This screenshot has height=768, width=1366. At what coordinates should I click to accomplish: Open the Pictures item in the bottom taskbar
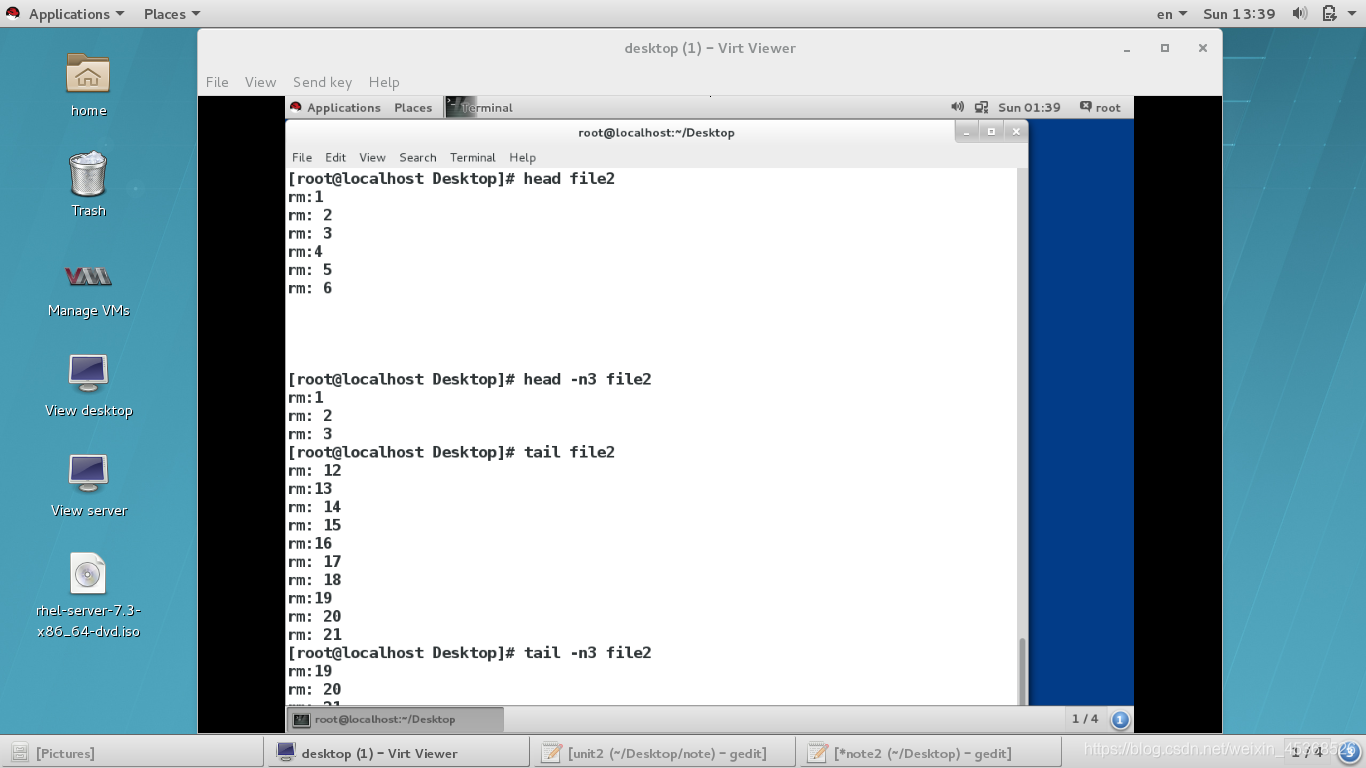pos(61,752)
